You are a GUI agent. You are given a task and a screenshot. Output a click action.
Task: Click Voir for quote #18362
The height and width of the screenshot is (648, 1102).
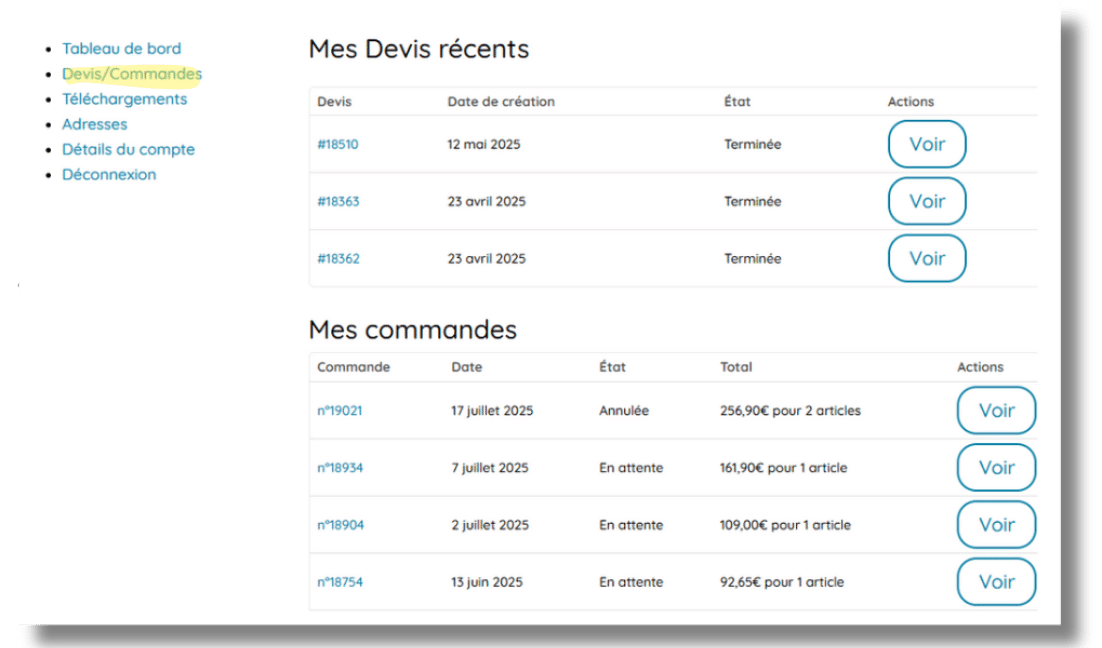pos(927,258)
